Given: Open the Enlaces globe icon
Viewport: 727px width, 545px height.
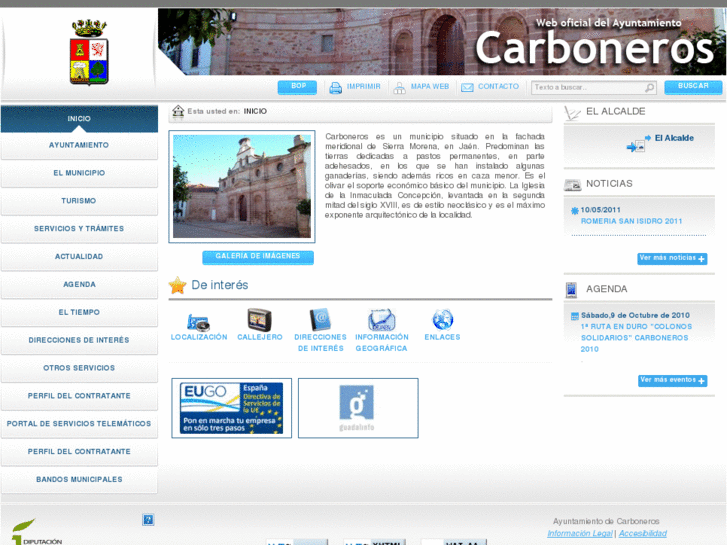Looking at the screenshot, I should click(442, 320).
